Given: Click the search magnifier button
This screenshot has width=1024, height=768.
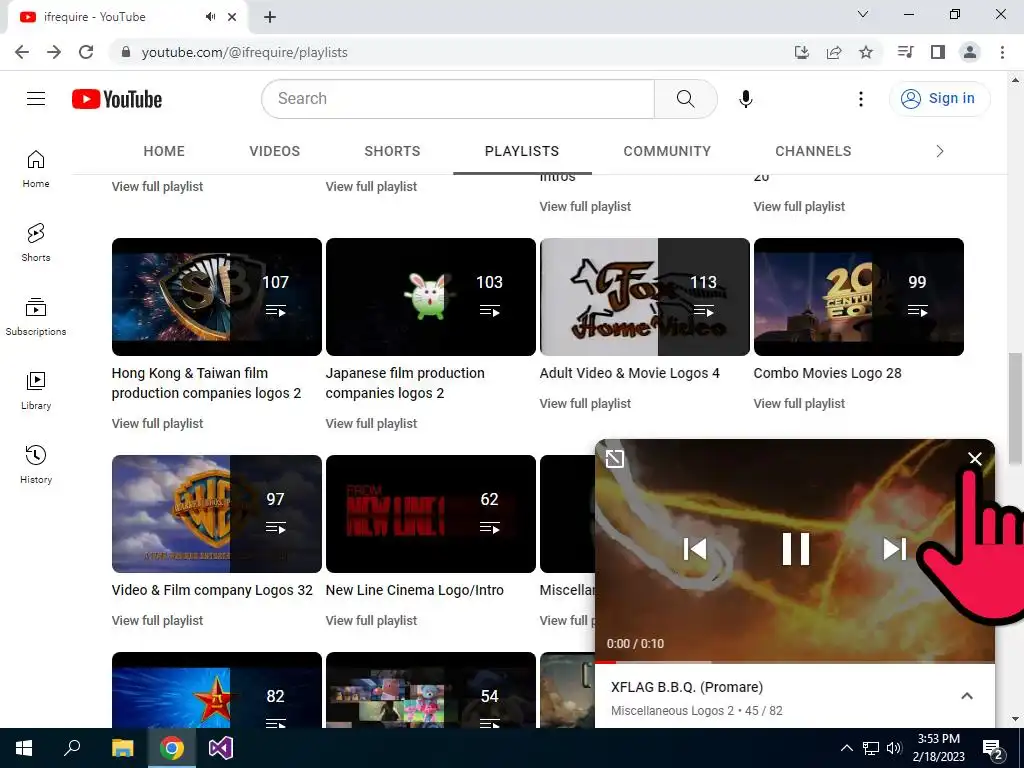Looking at the screenshot, I should (685, 99).
